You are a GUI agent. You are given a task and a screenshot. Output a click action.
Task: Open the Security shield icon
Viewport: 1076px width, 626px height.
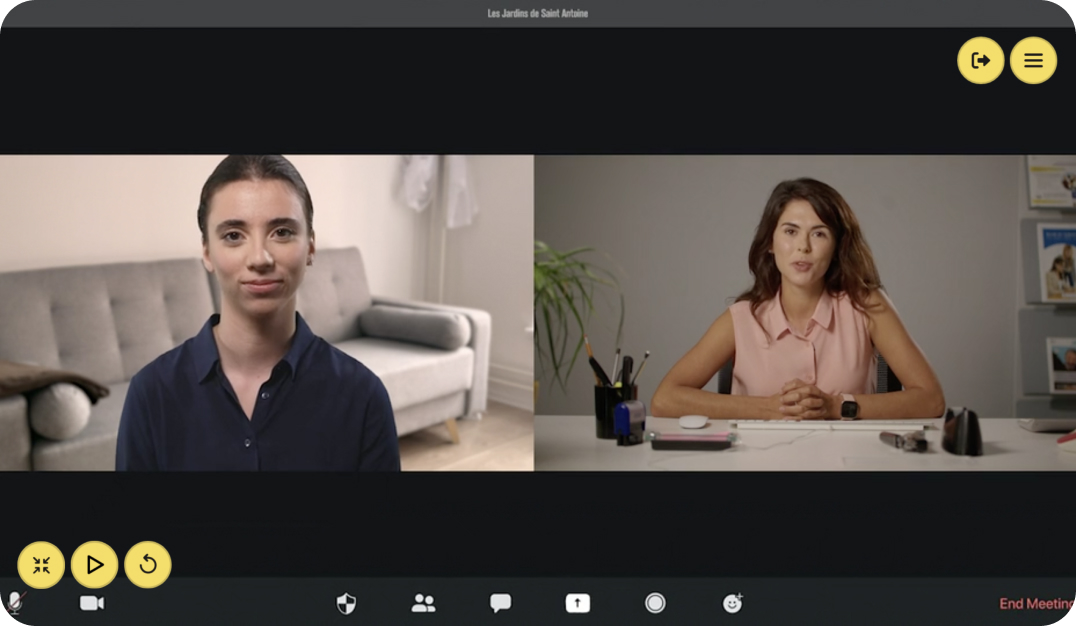point(346,603)
